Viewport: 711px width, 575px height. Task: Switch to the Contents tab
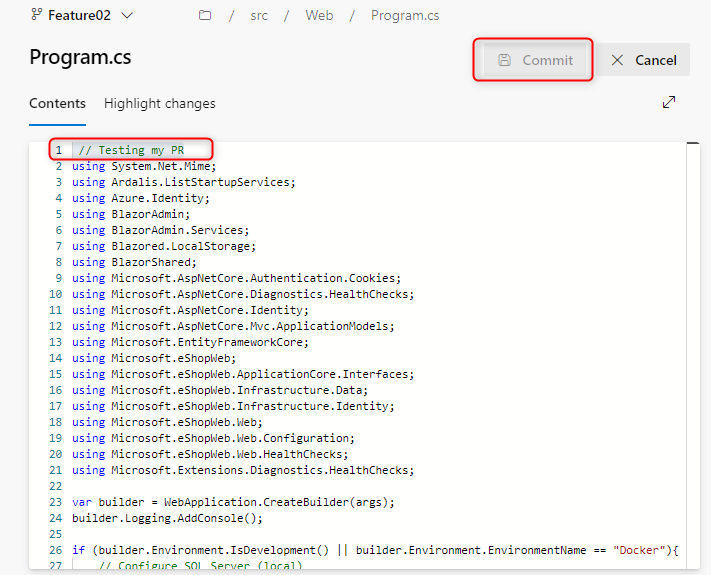coord(58,103)
